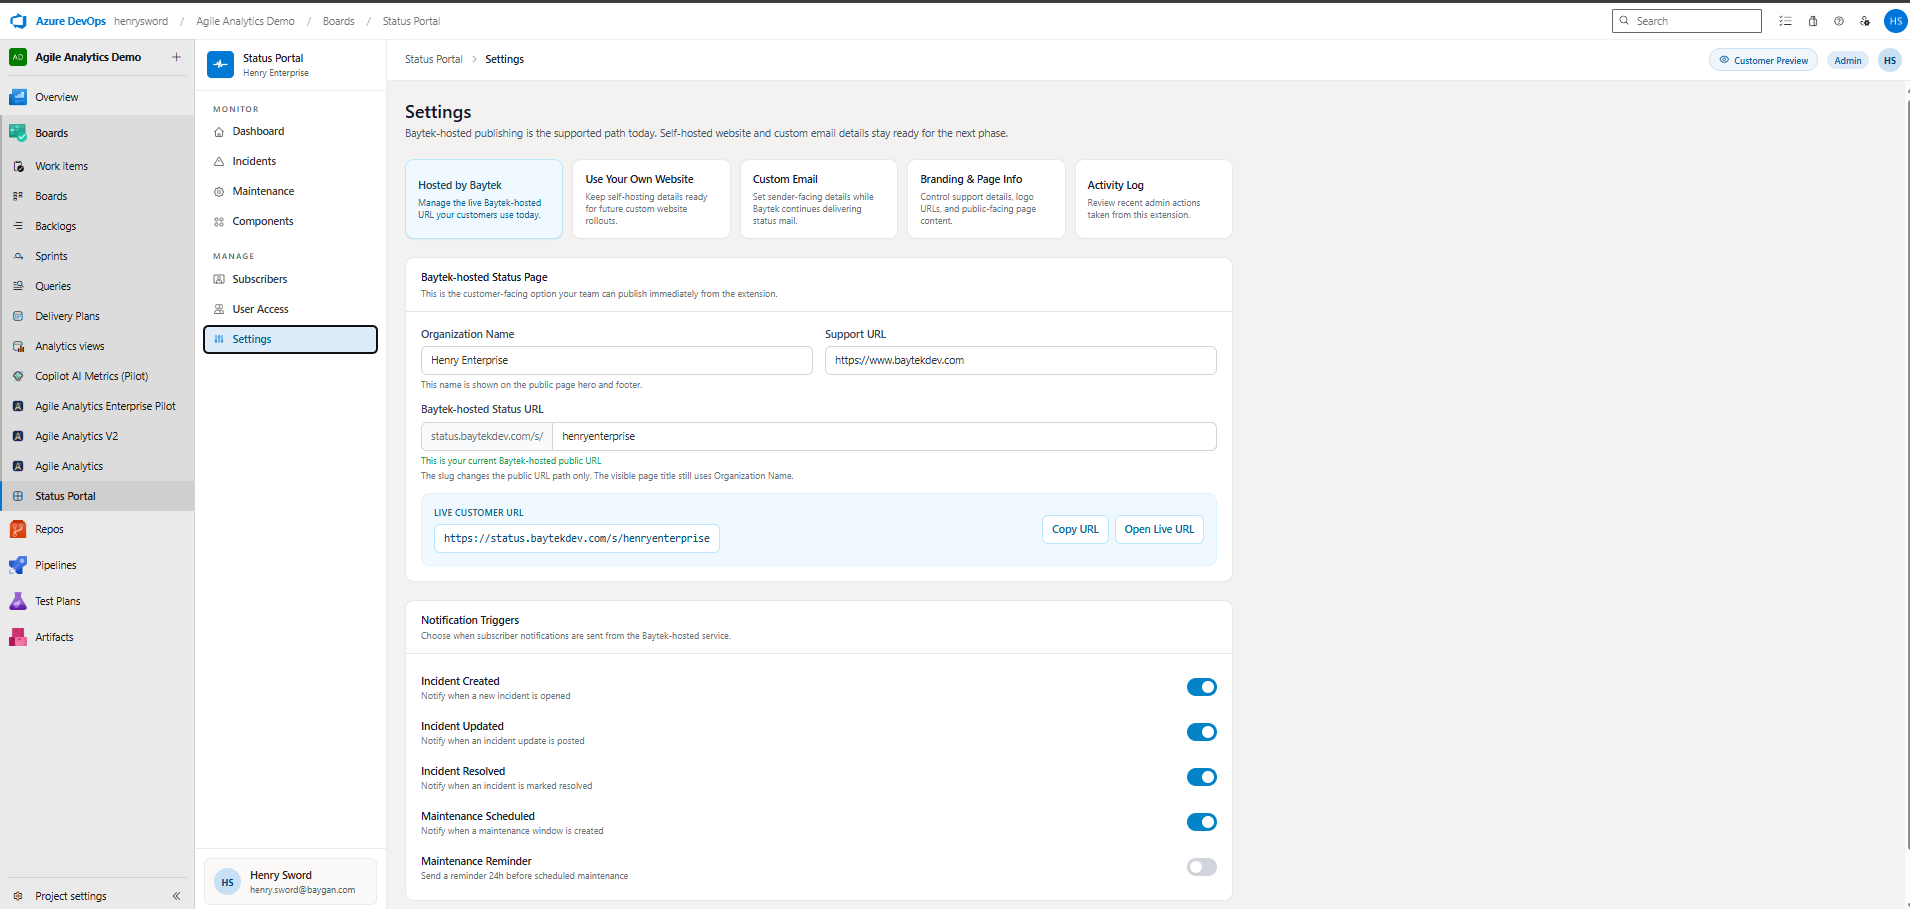The width and height of the screenshot is (1910, 909).
Task: Open the Azure DevOps Marketplace icon
Action: click(x=1812, y=20)
